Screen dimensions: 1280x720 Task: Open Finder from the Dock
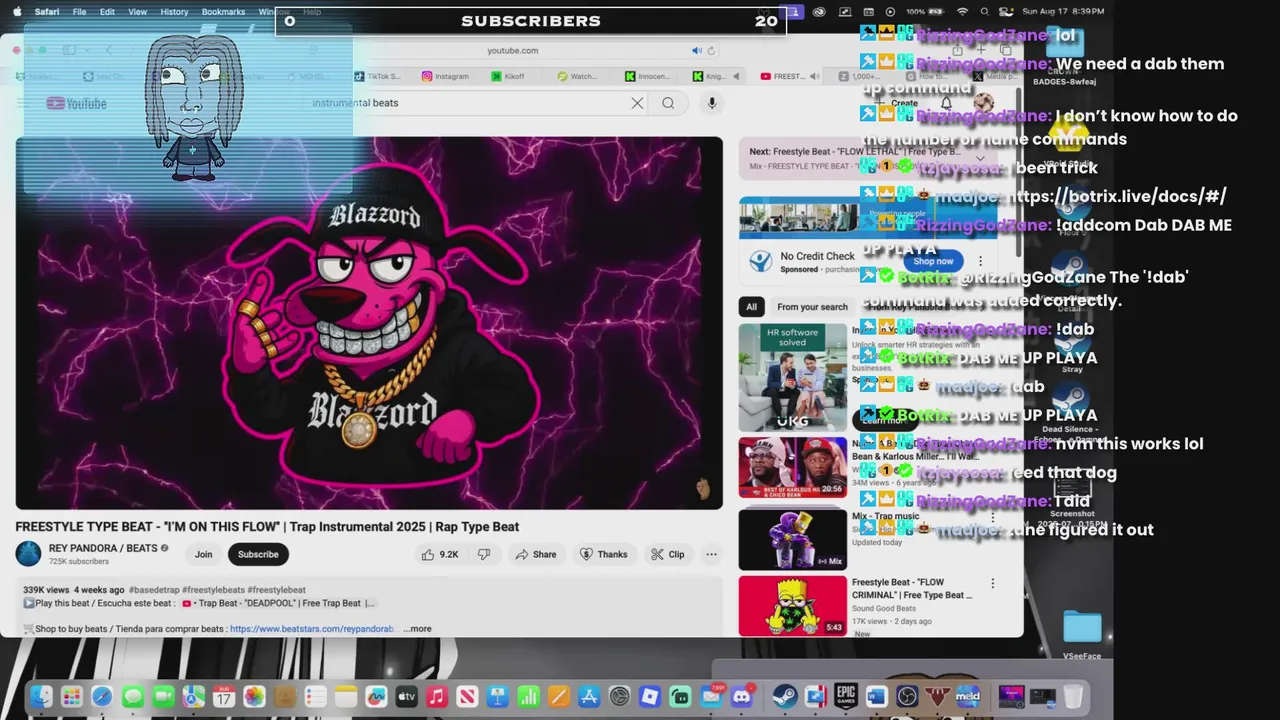click(x=41, y=697)
